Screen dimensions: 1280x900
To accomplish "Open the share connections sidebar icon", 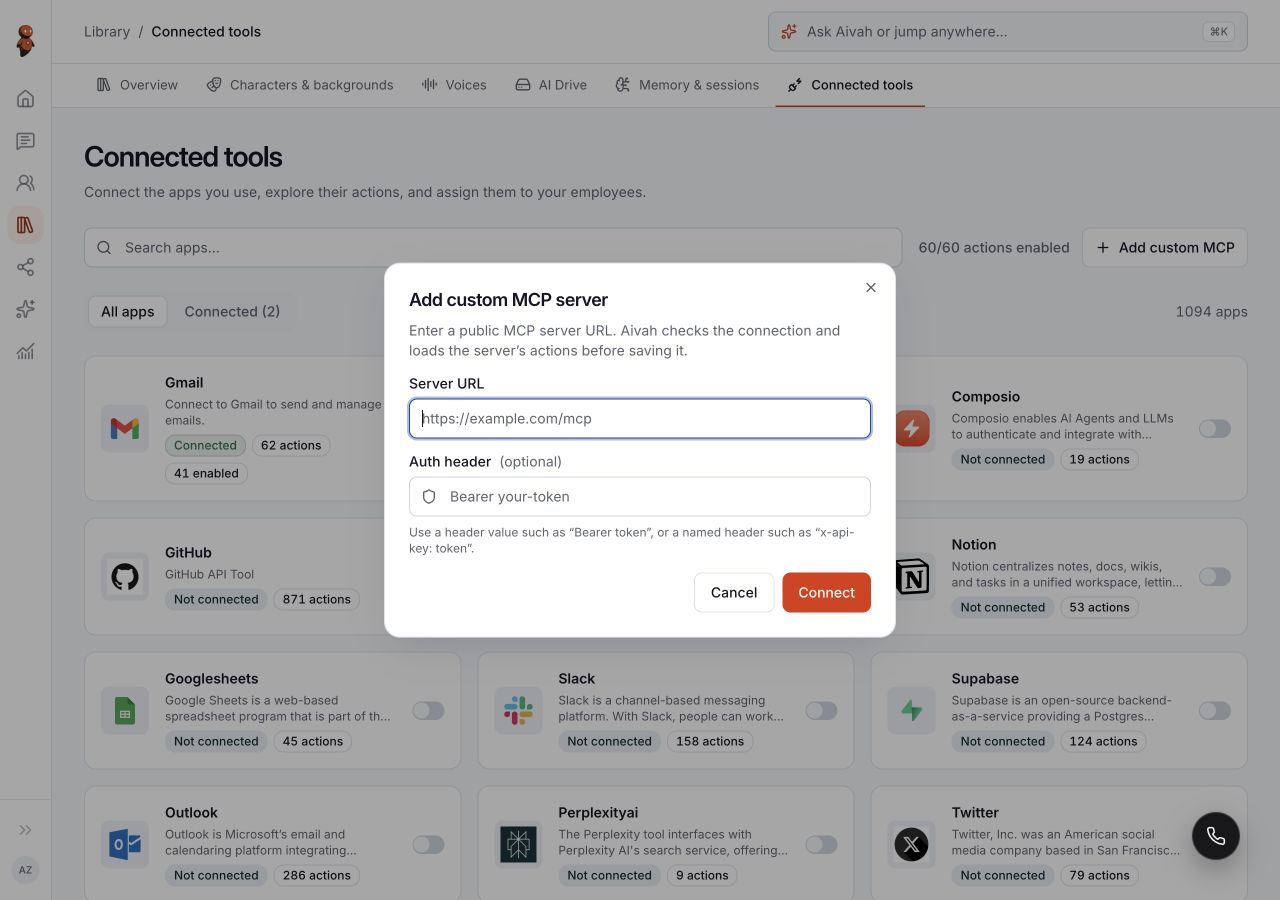I will 26,267.
